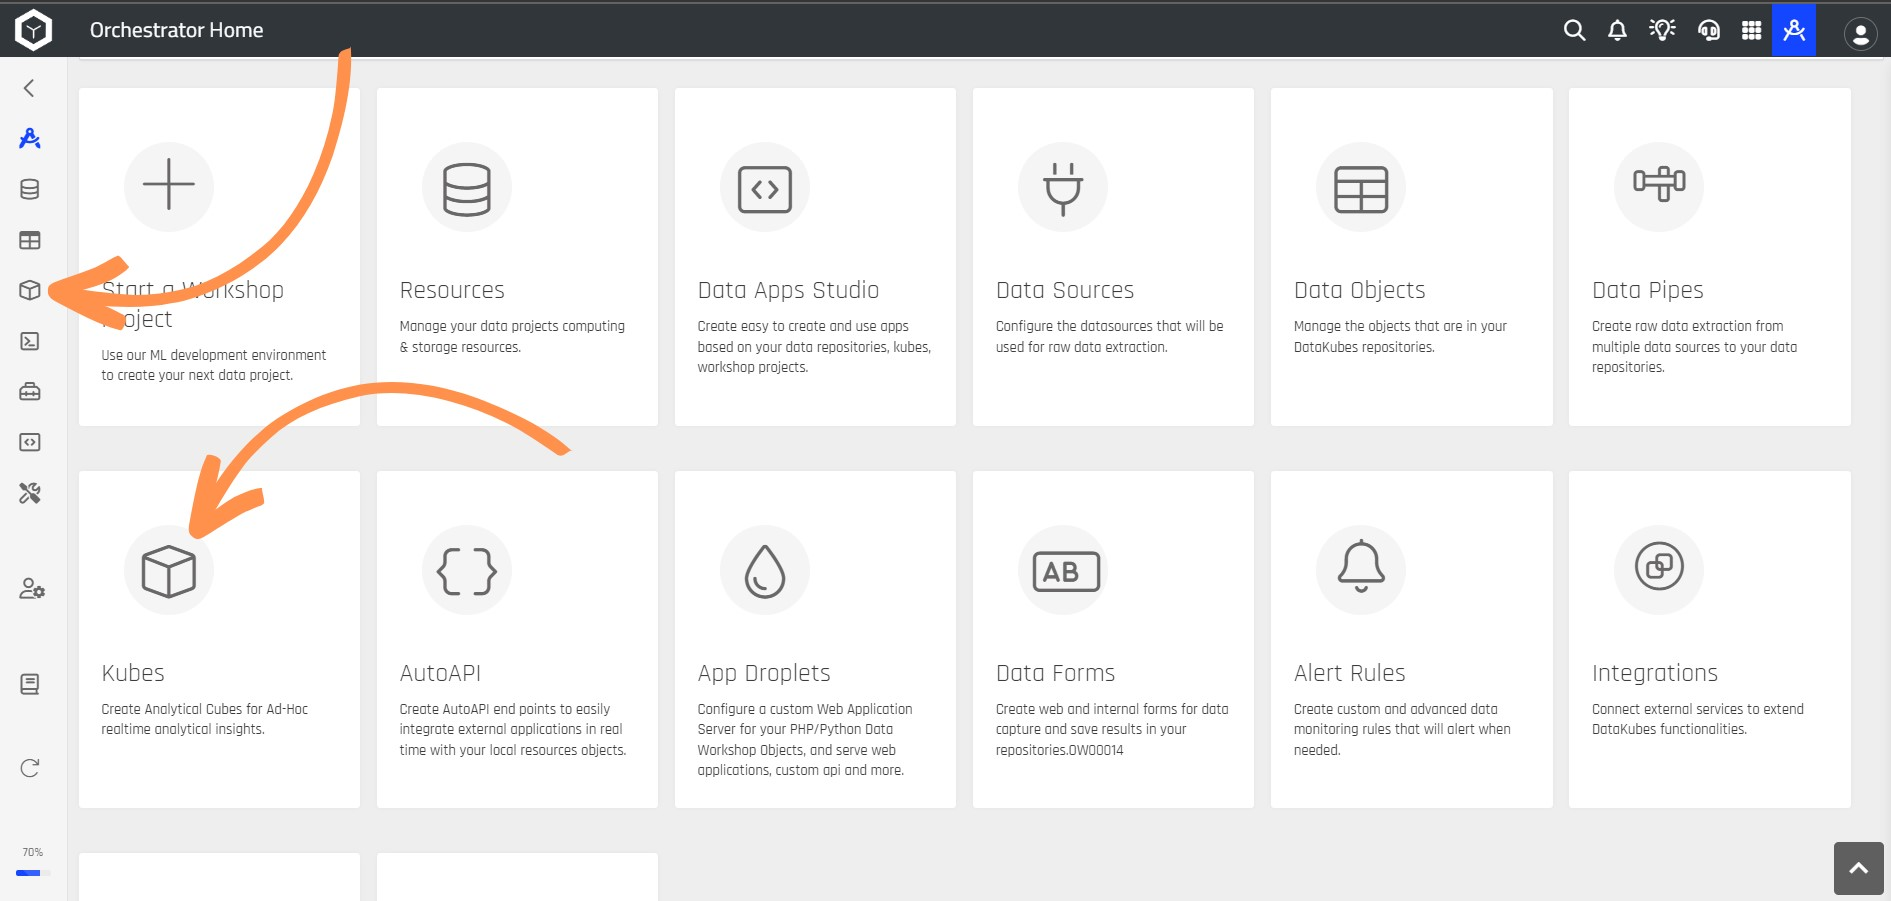Image resolution: width=1891 pixels, height=901 pixels.
Task: Open the headset support icon
Action: [x=1708, y=30]
